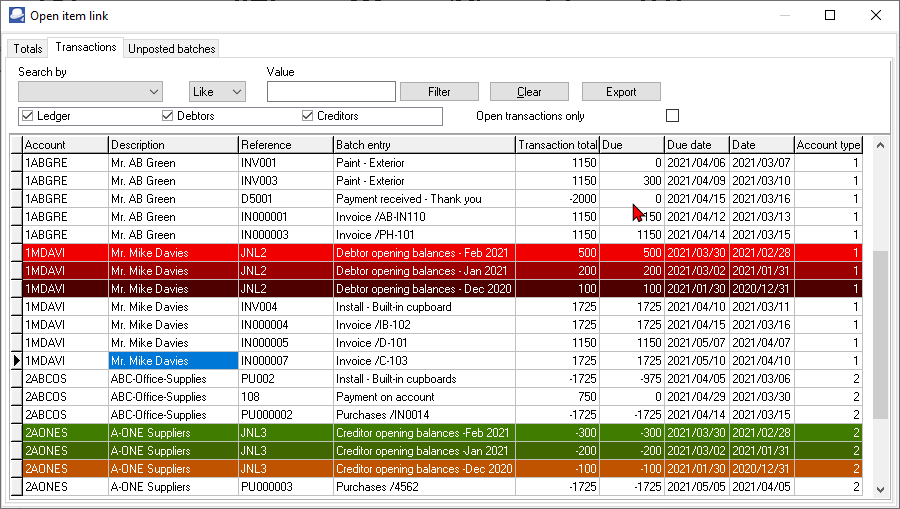
Task: Click the Open item link app icon
Action: click(x=17, y=15)
